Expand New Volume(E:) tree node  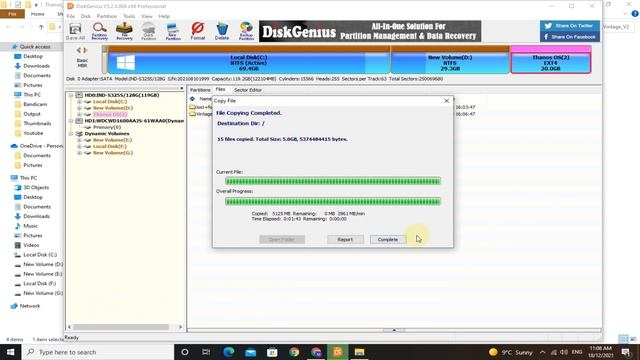coord(79,140)
